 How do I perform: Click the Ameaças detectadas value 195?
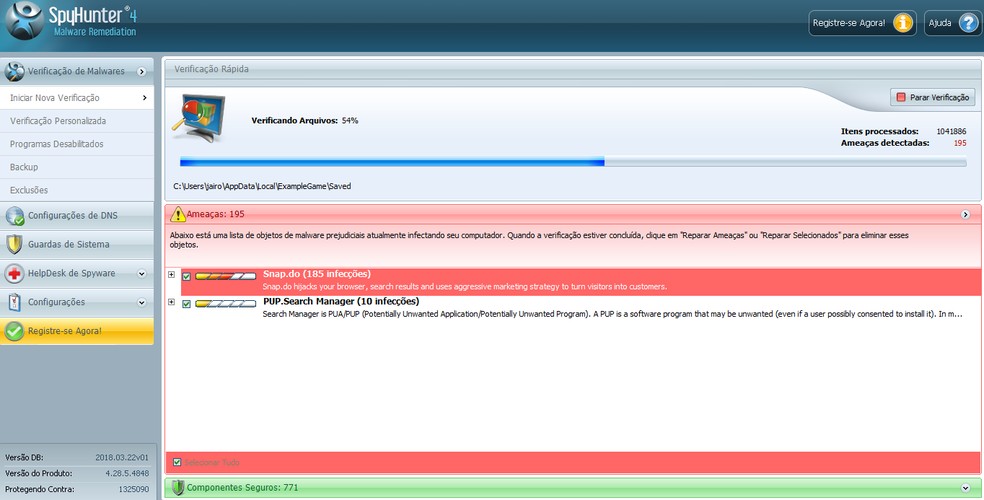(x=960, y=144)
